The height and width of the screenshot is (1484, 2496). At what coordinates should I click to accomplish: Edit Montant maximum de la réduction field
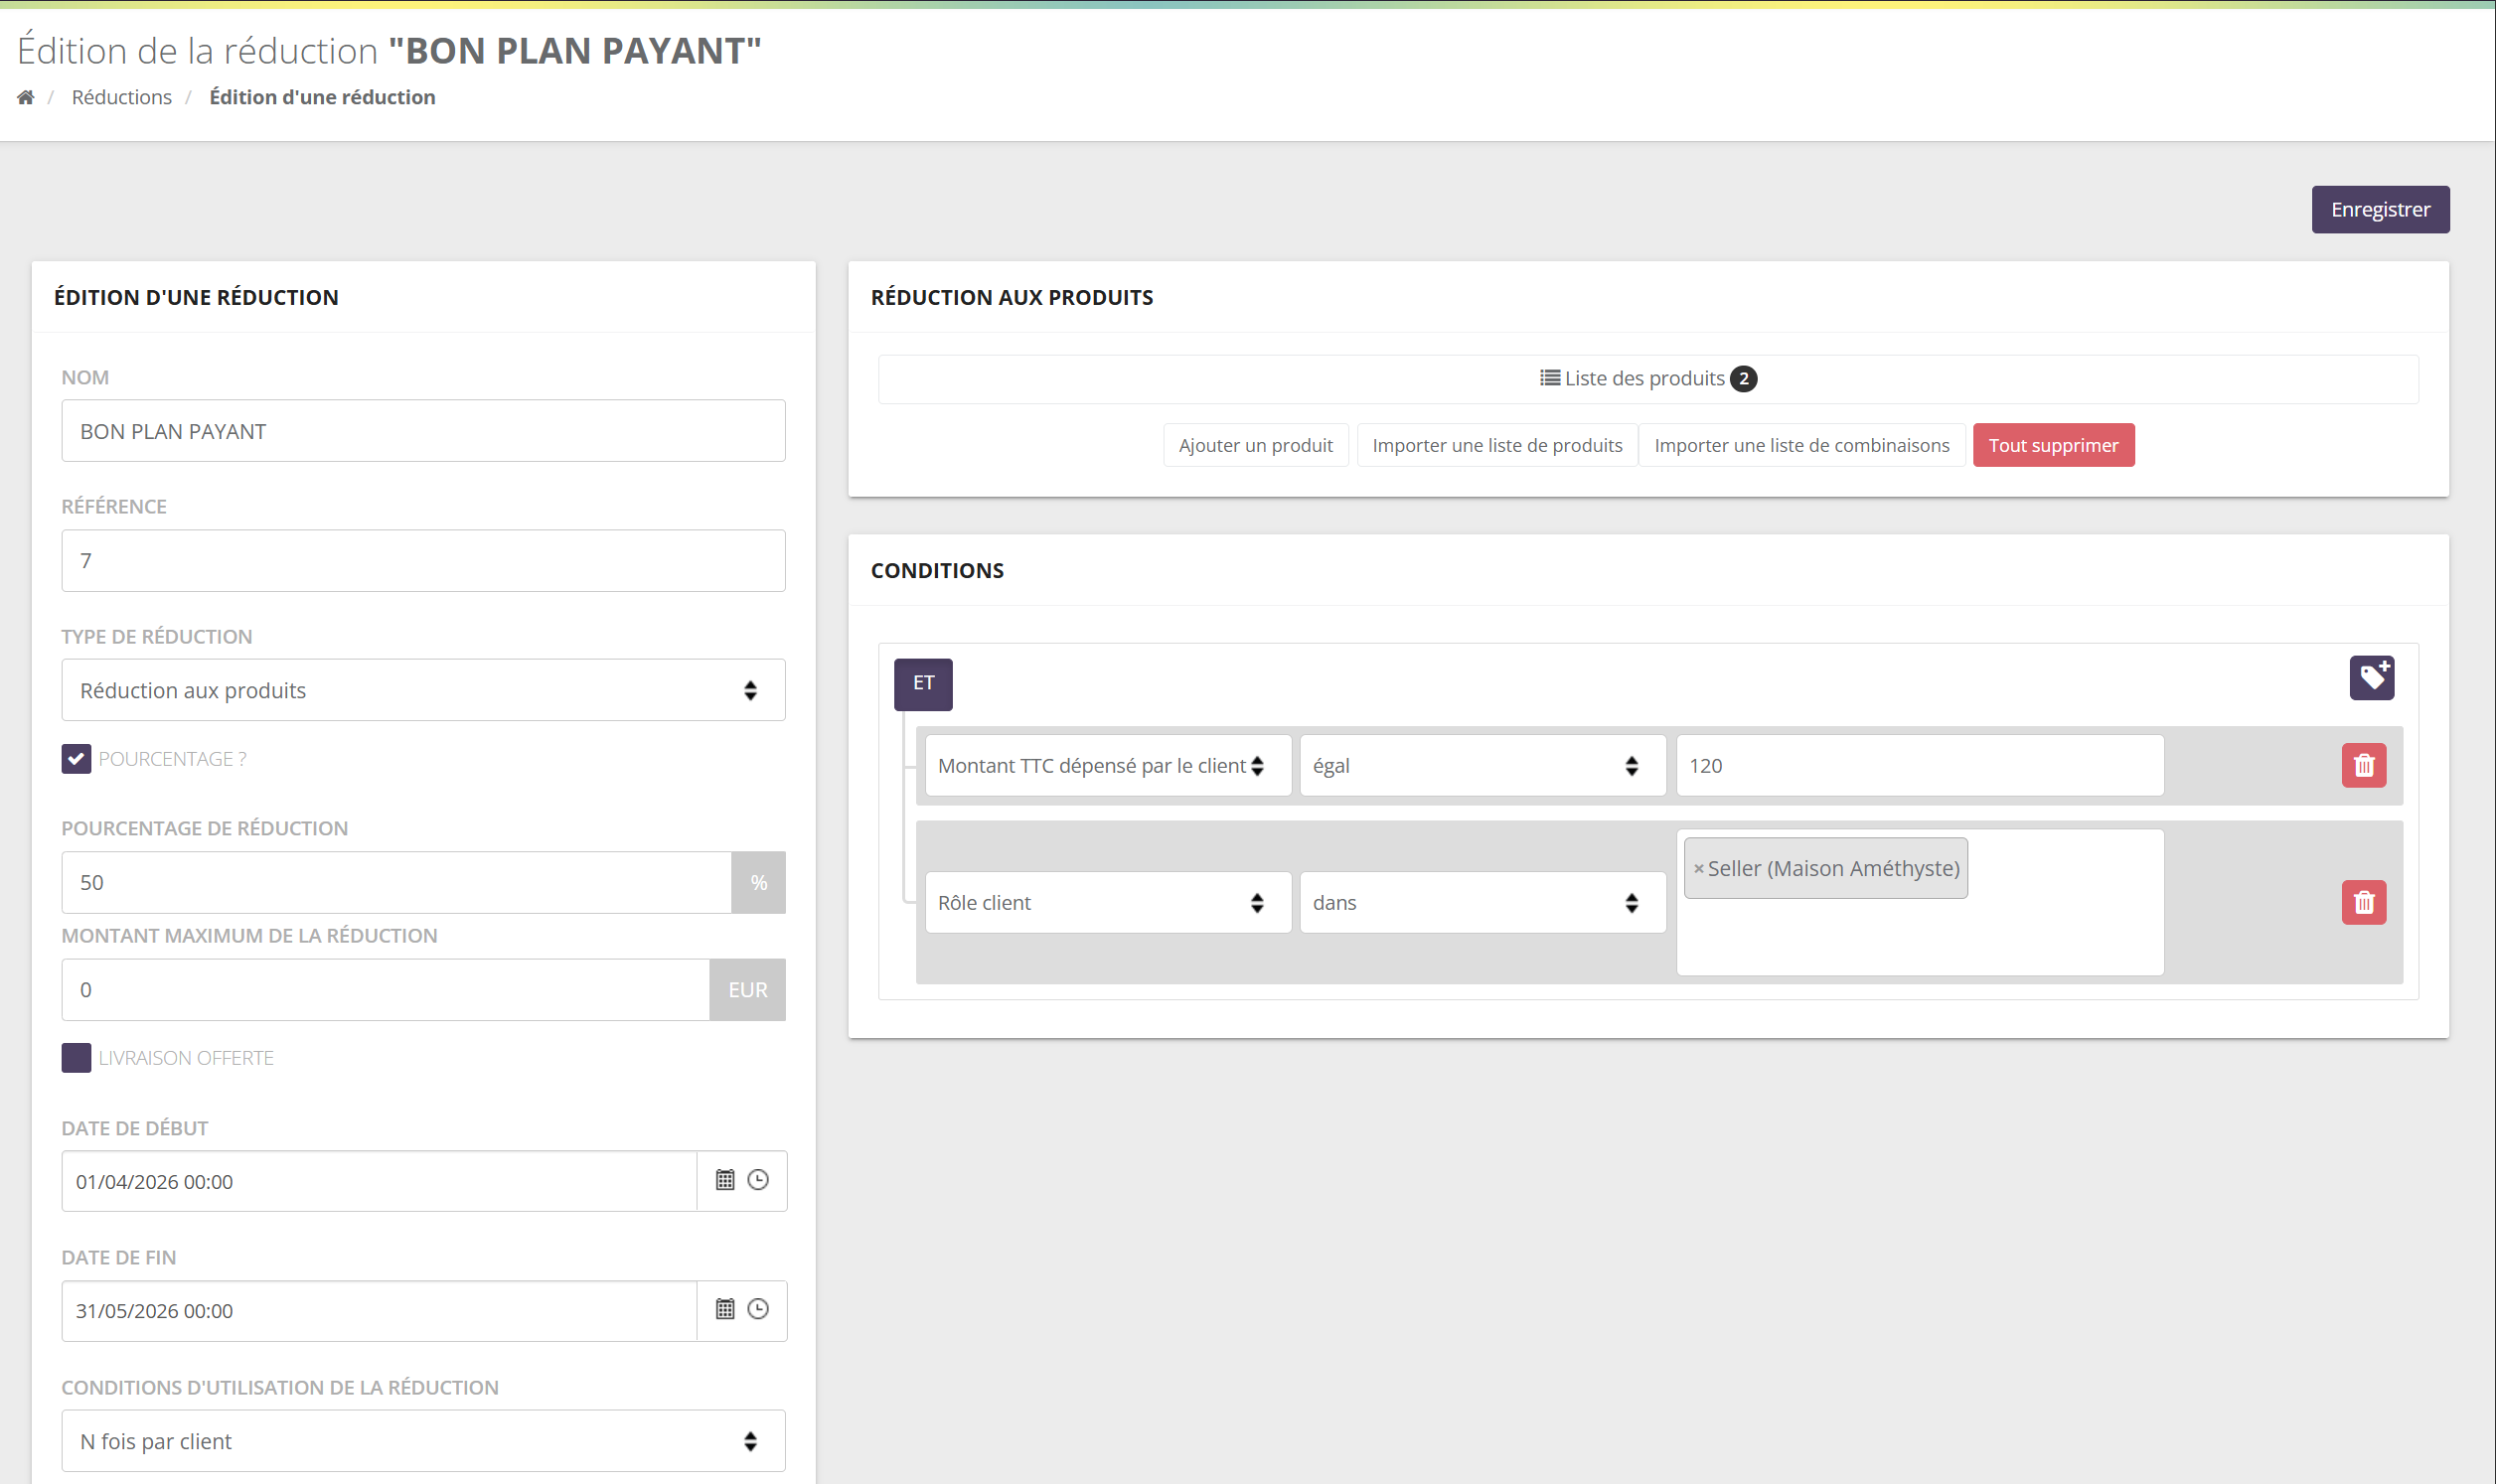click(x=386, y=990)
